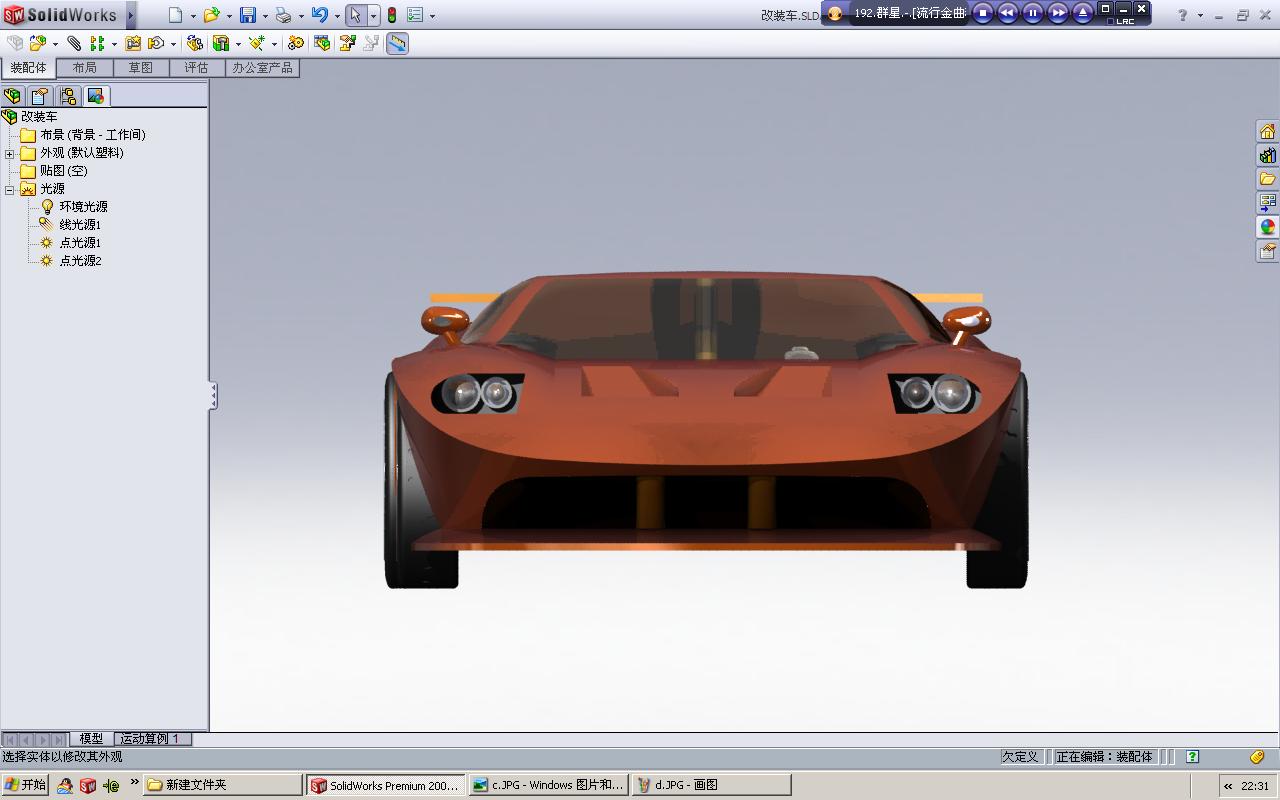Click the Mate paperclip icon
Screen dimensions: 1280x800
74,43
